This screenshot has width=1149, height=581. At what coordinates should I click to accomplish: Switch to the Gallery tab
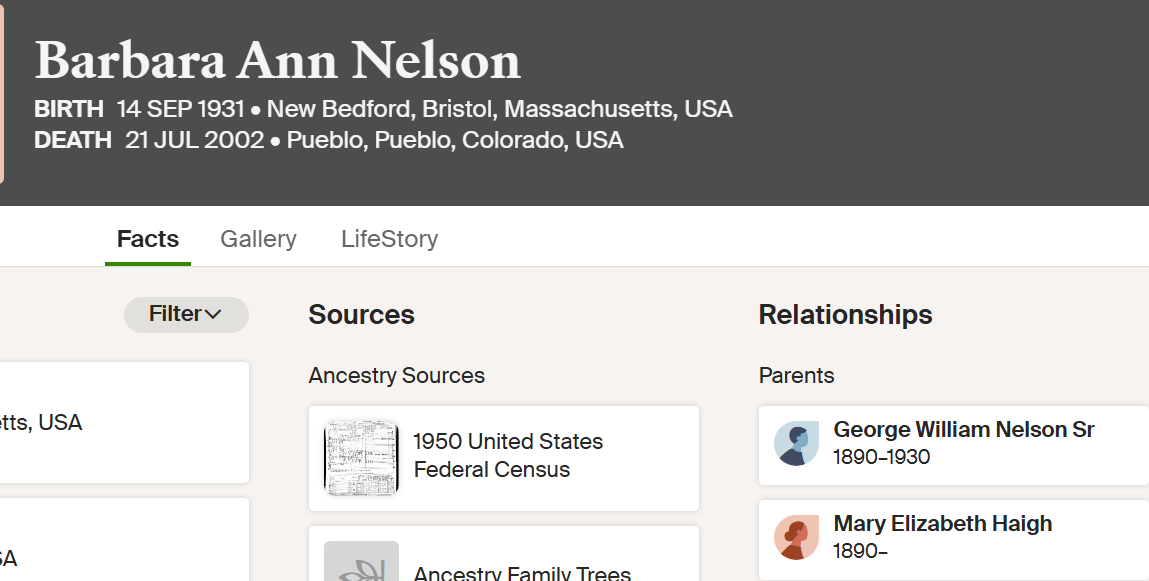click(x=258, y=239)
